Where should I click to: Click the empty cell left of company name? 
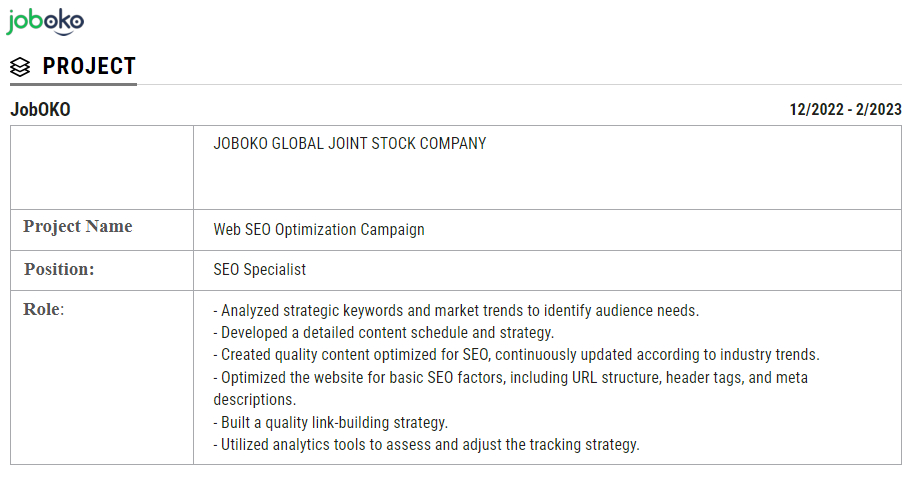(x=102, y=167)
